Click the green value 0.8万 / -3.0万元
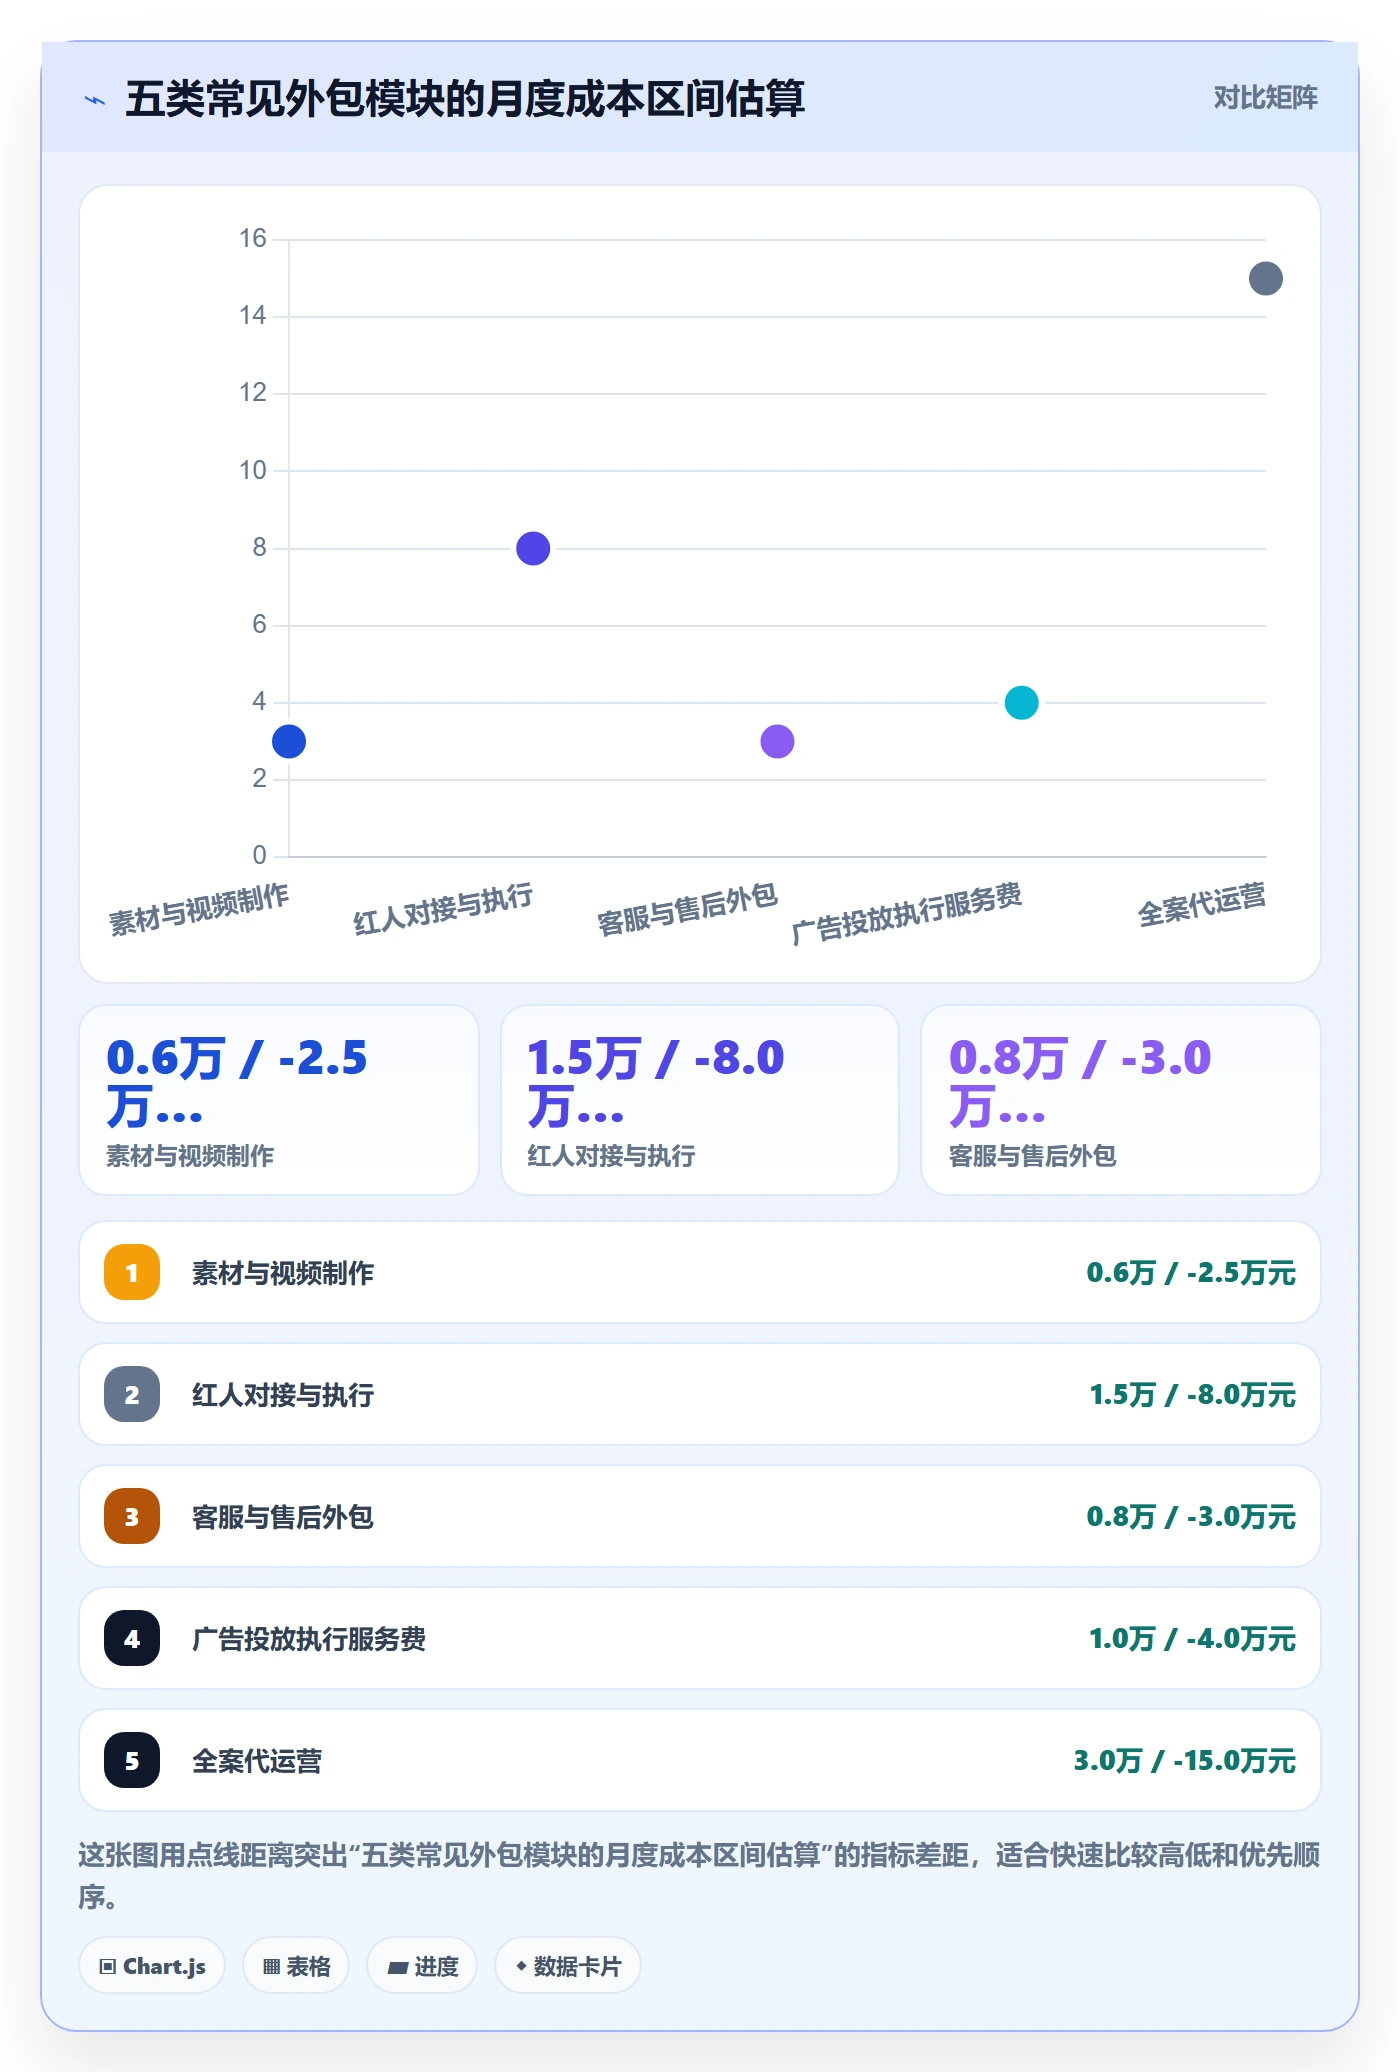This screenshot has height=2072, width=1400. click(1191, 1517)
